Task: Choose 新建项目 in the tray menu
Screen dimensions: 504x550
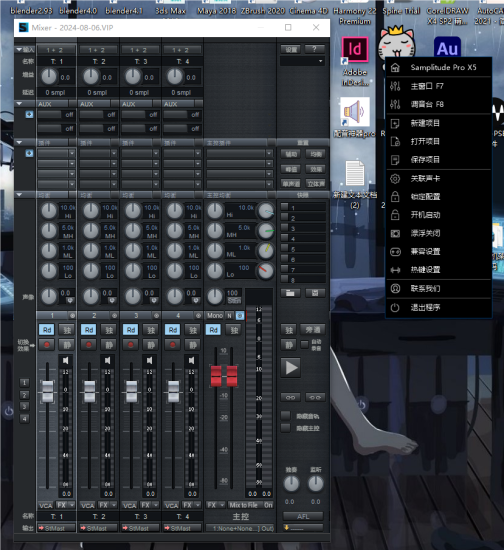Action: click(438, 123)
